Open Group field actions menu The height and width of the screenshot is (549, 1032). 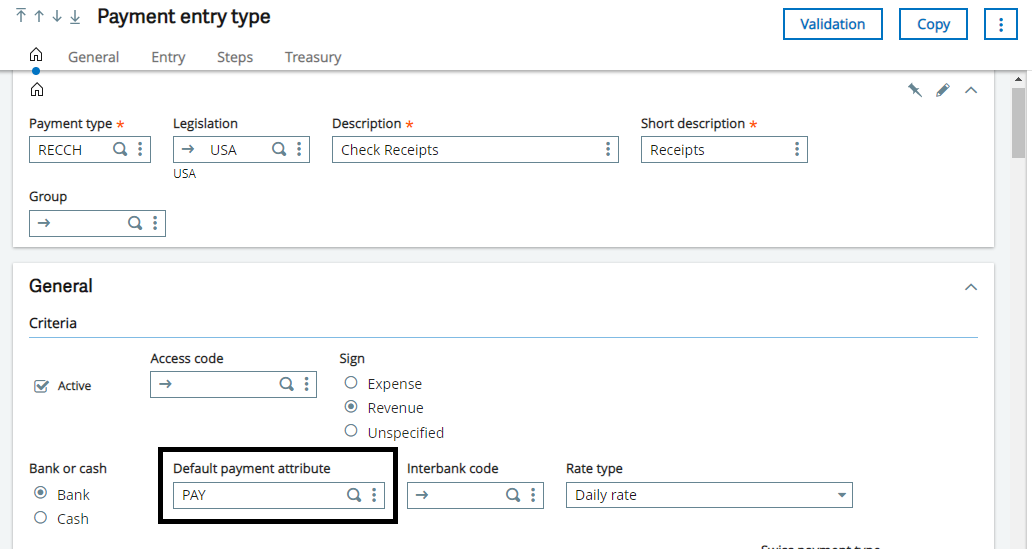[155, 223]
